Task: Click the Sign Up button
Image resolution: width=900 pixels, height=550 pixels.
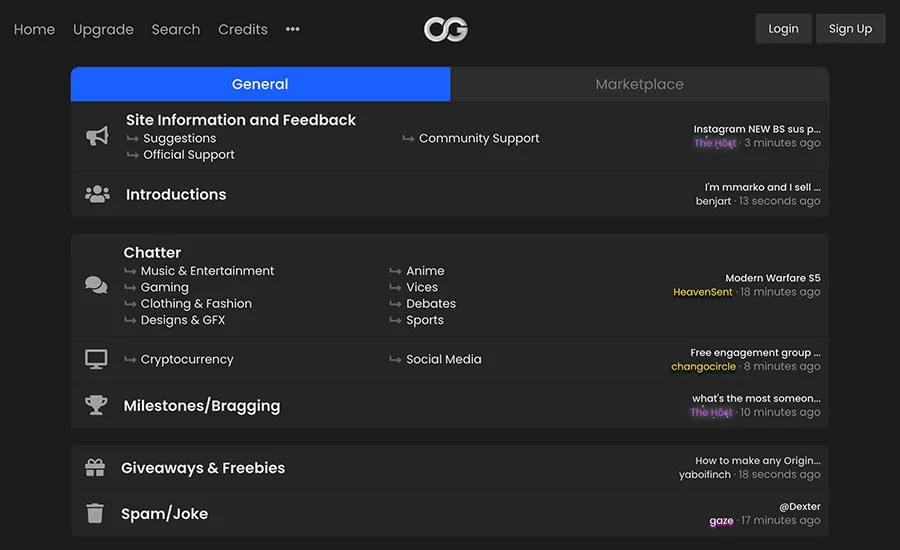Action: pyautogui.click(x=850, y=29)
